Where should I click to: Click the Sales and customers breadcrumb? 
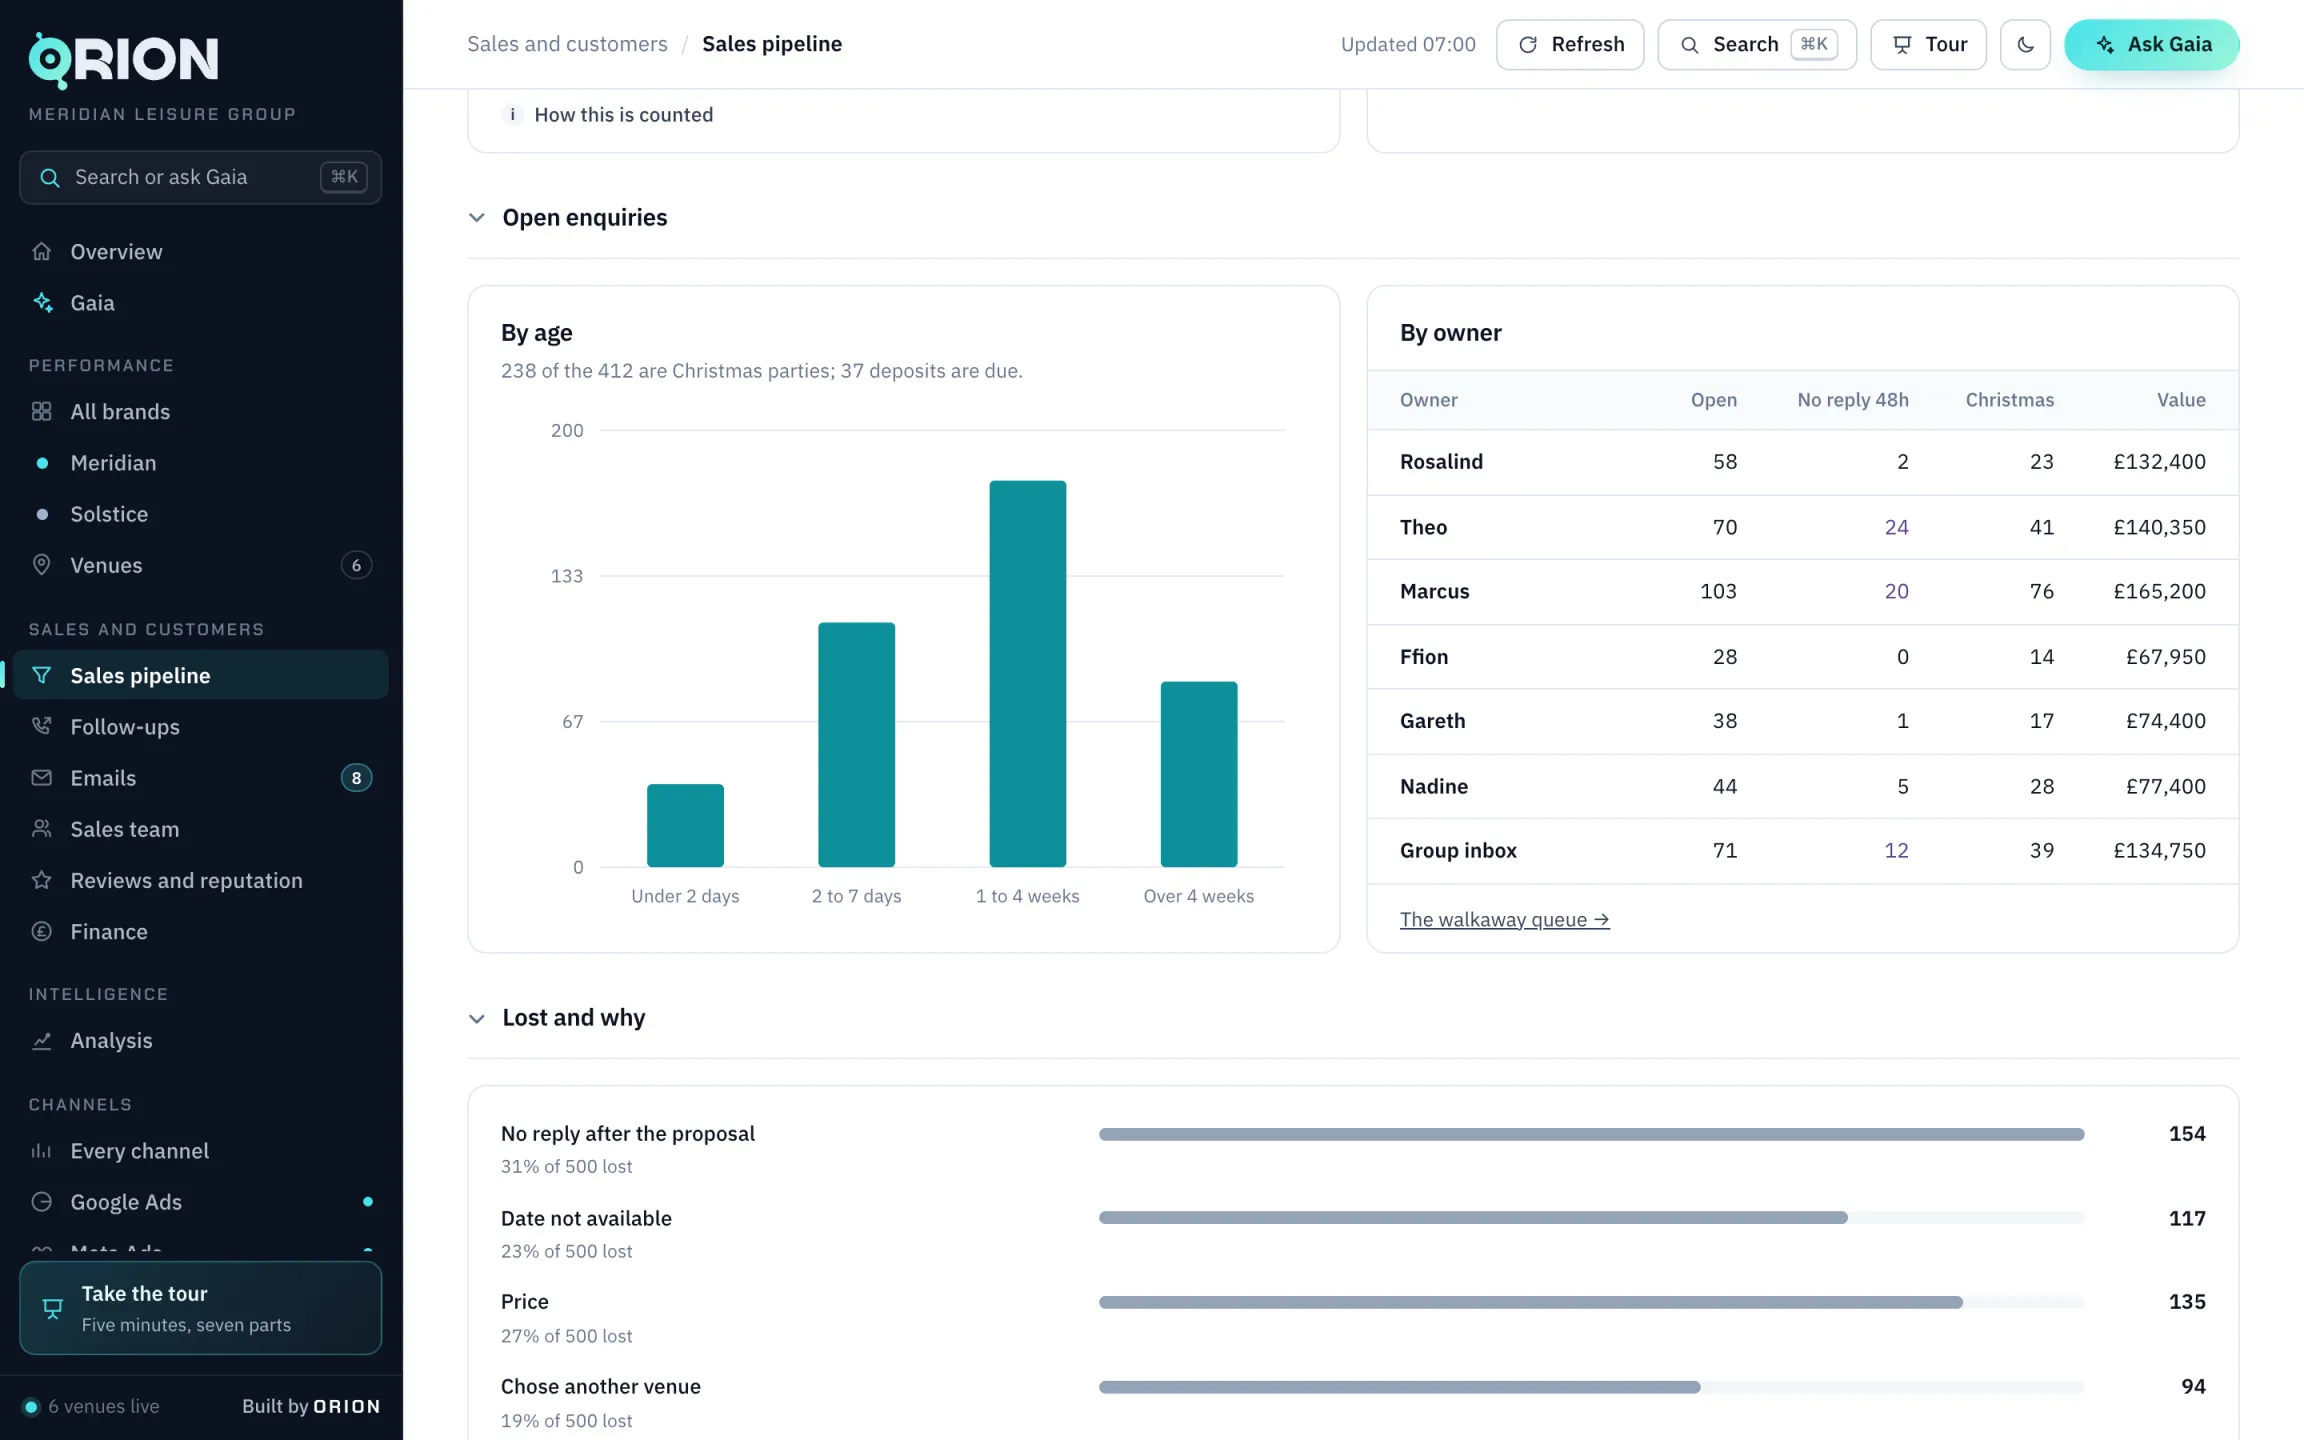click(x=567, y=44)
